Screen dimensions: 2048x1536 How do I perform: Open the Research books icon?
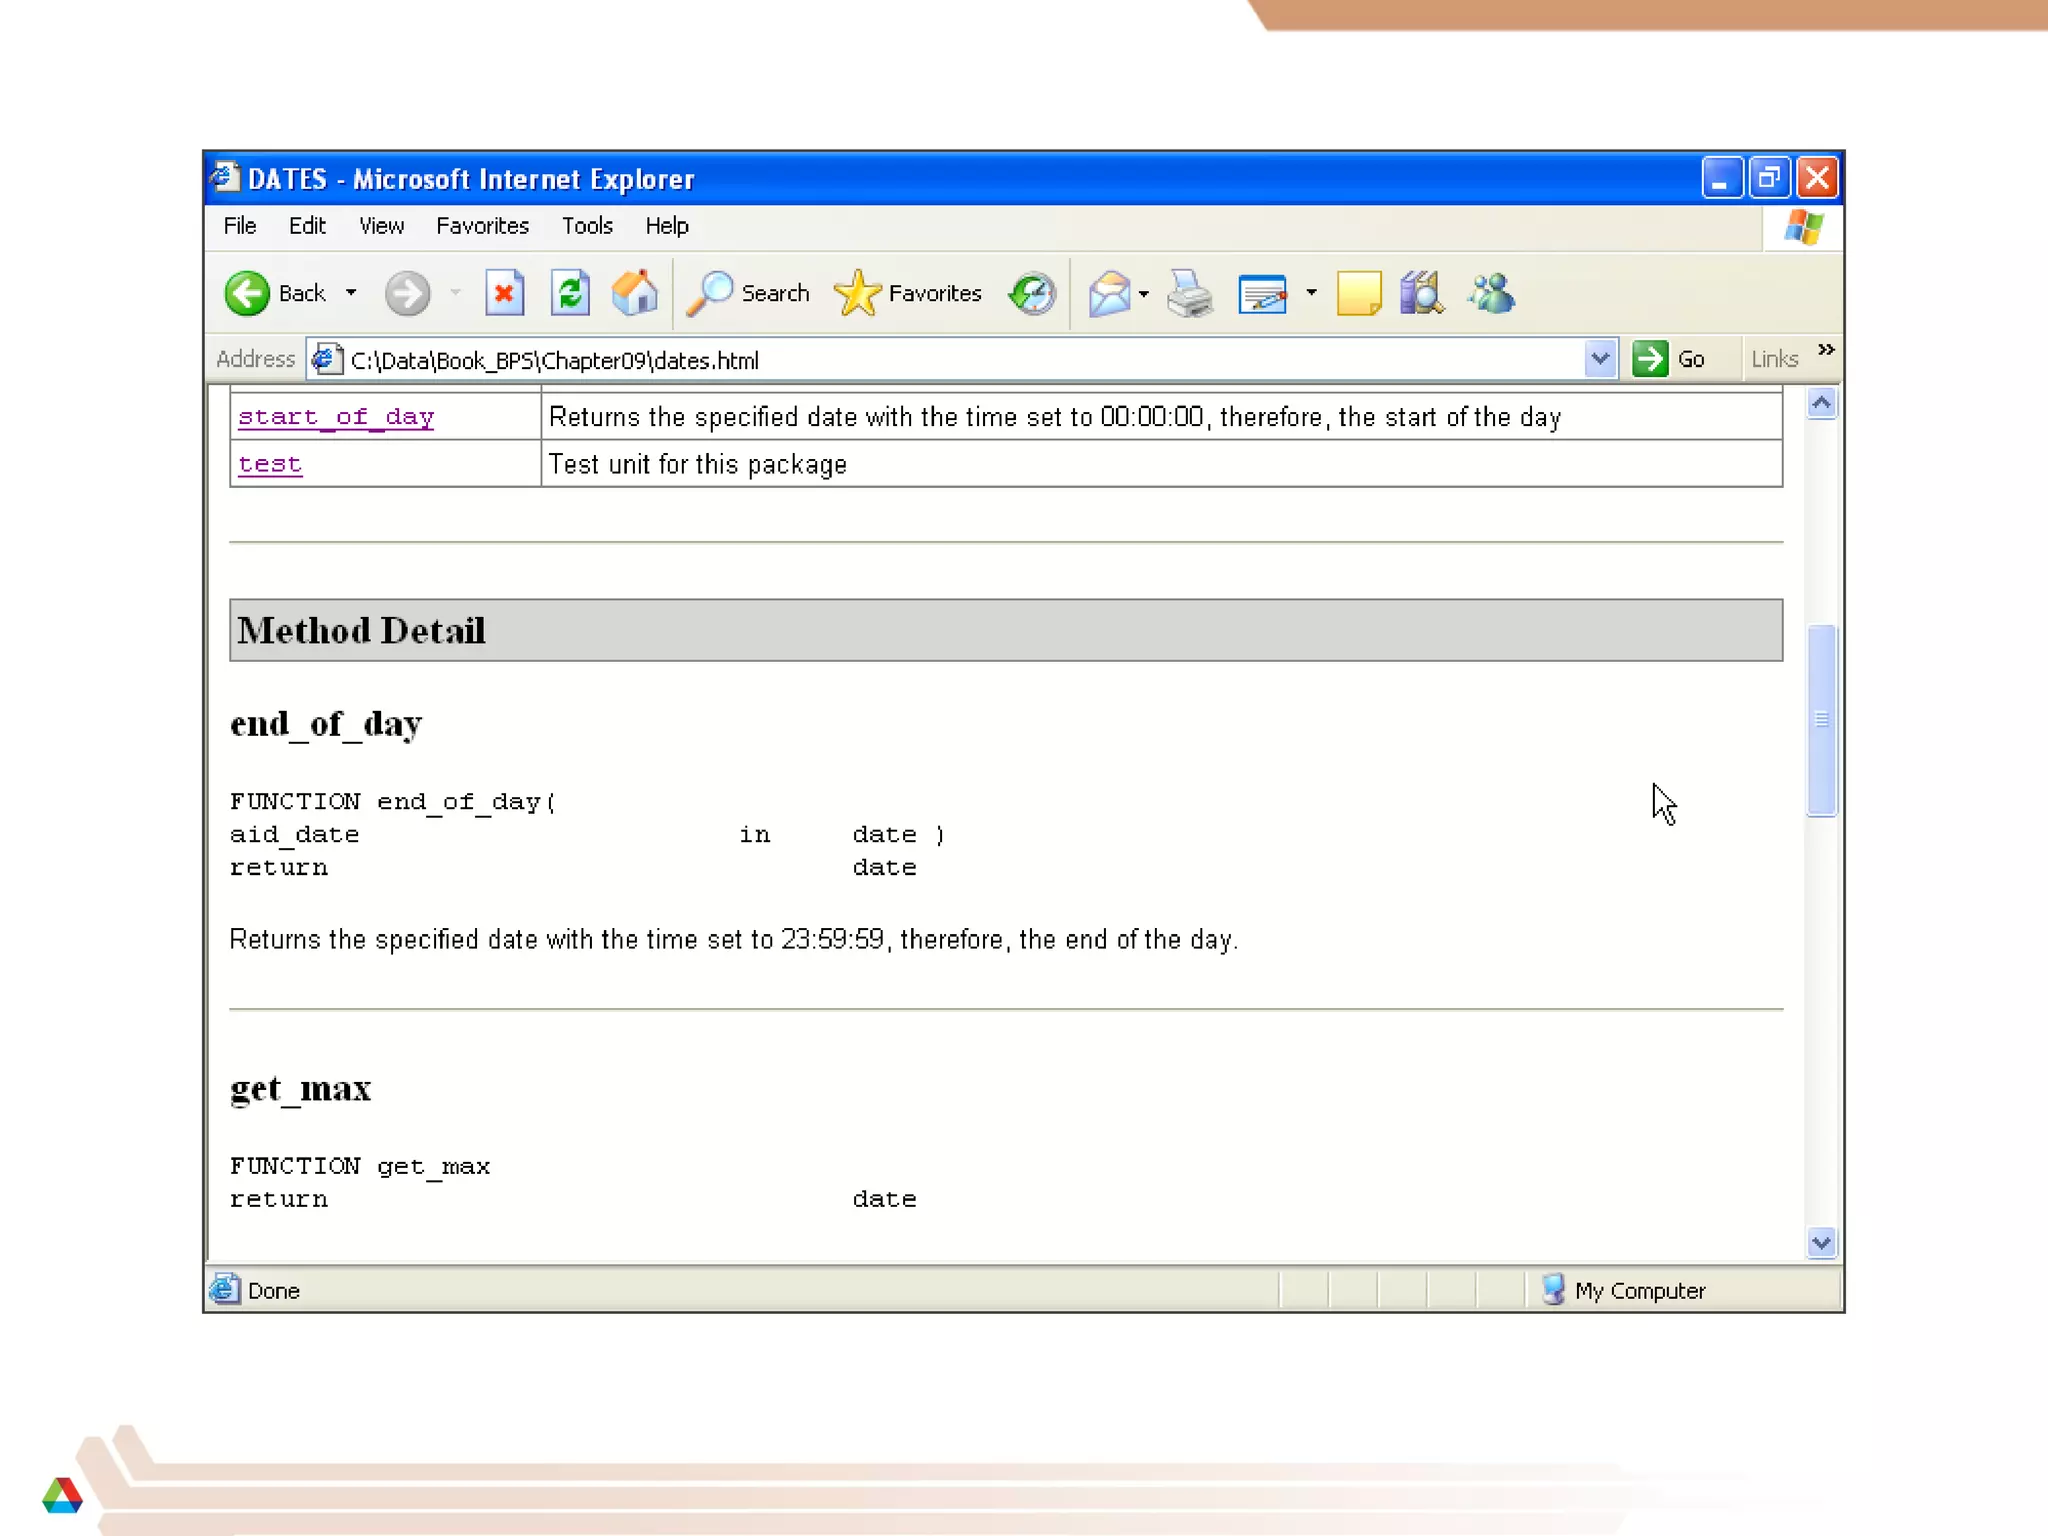[x=1421, y=294]
